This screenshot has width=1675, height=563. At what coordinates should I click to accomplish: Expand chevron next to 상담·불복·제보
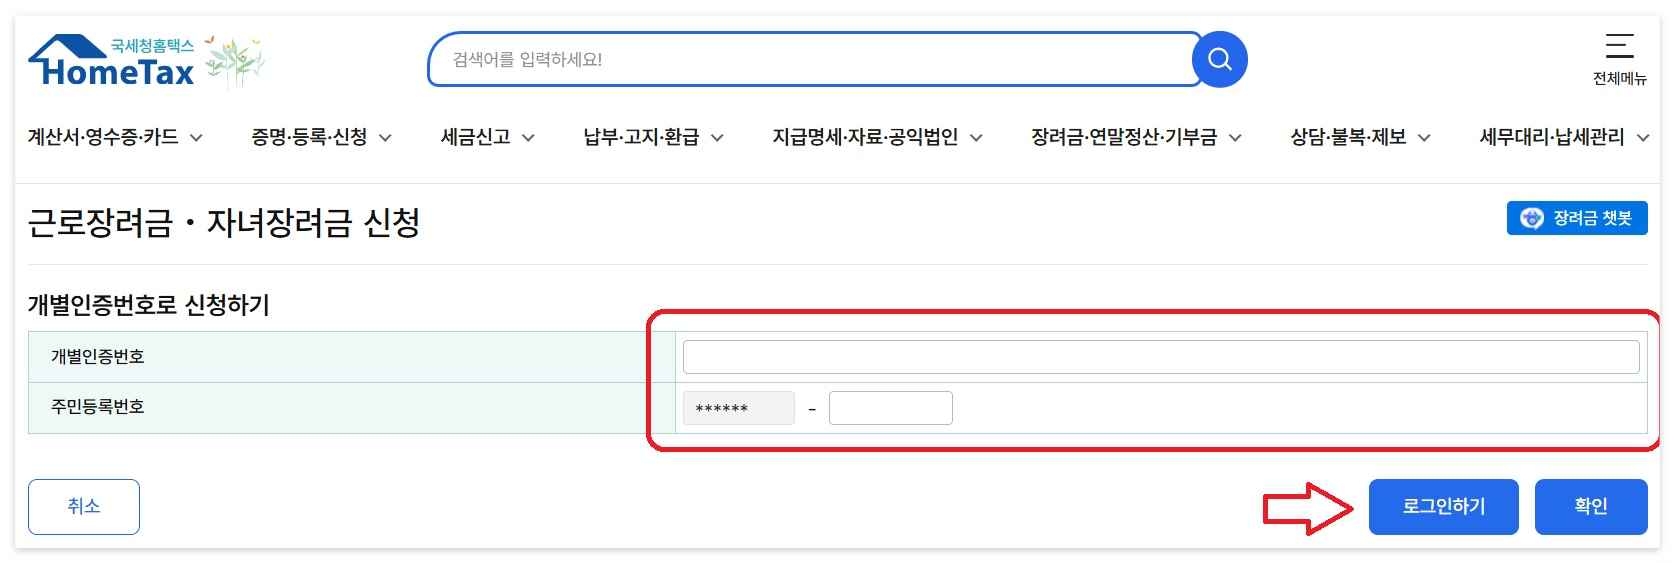click(1424, 138)
